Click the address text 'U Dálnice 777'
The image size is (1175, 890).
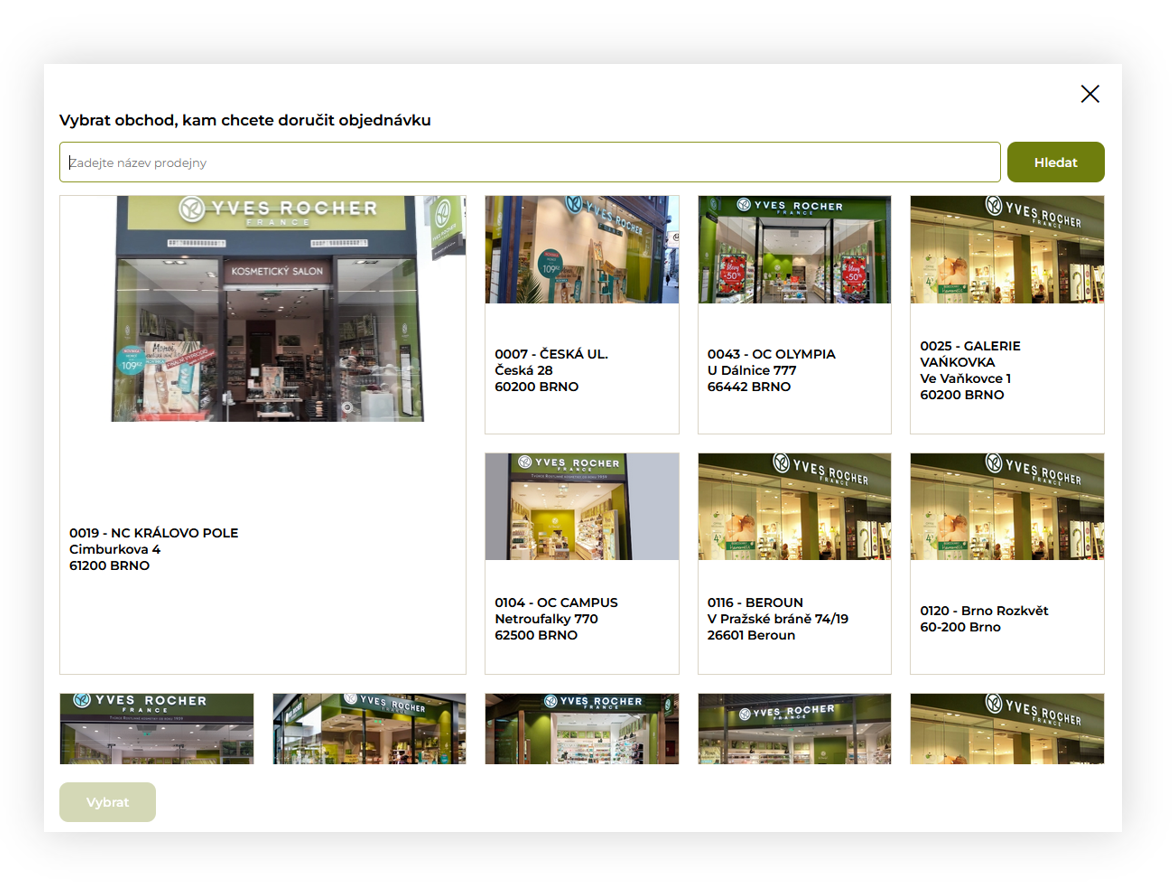coord(752,370)
